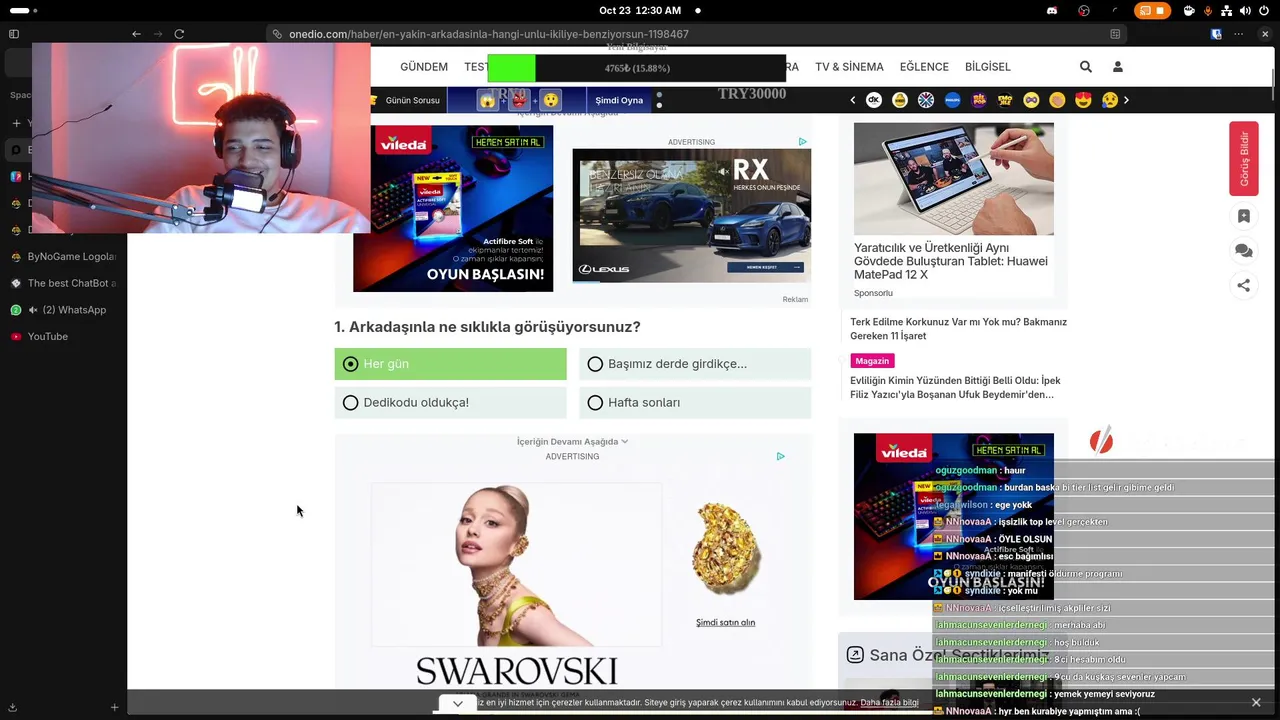Select the Philips blue circle icon

coord(952,100)
